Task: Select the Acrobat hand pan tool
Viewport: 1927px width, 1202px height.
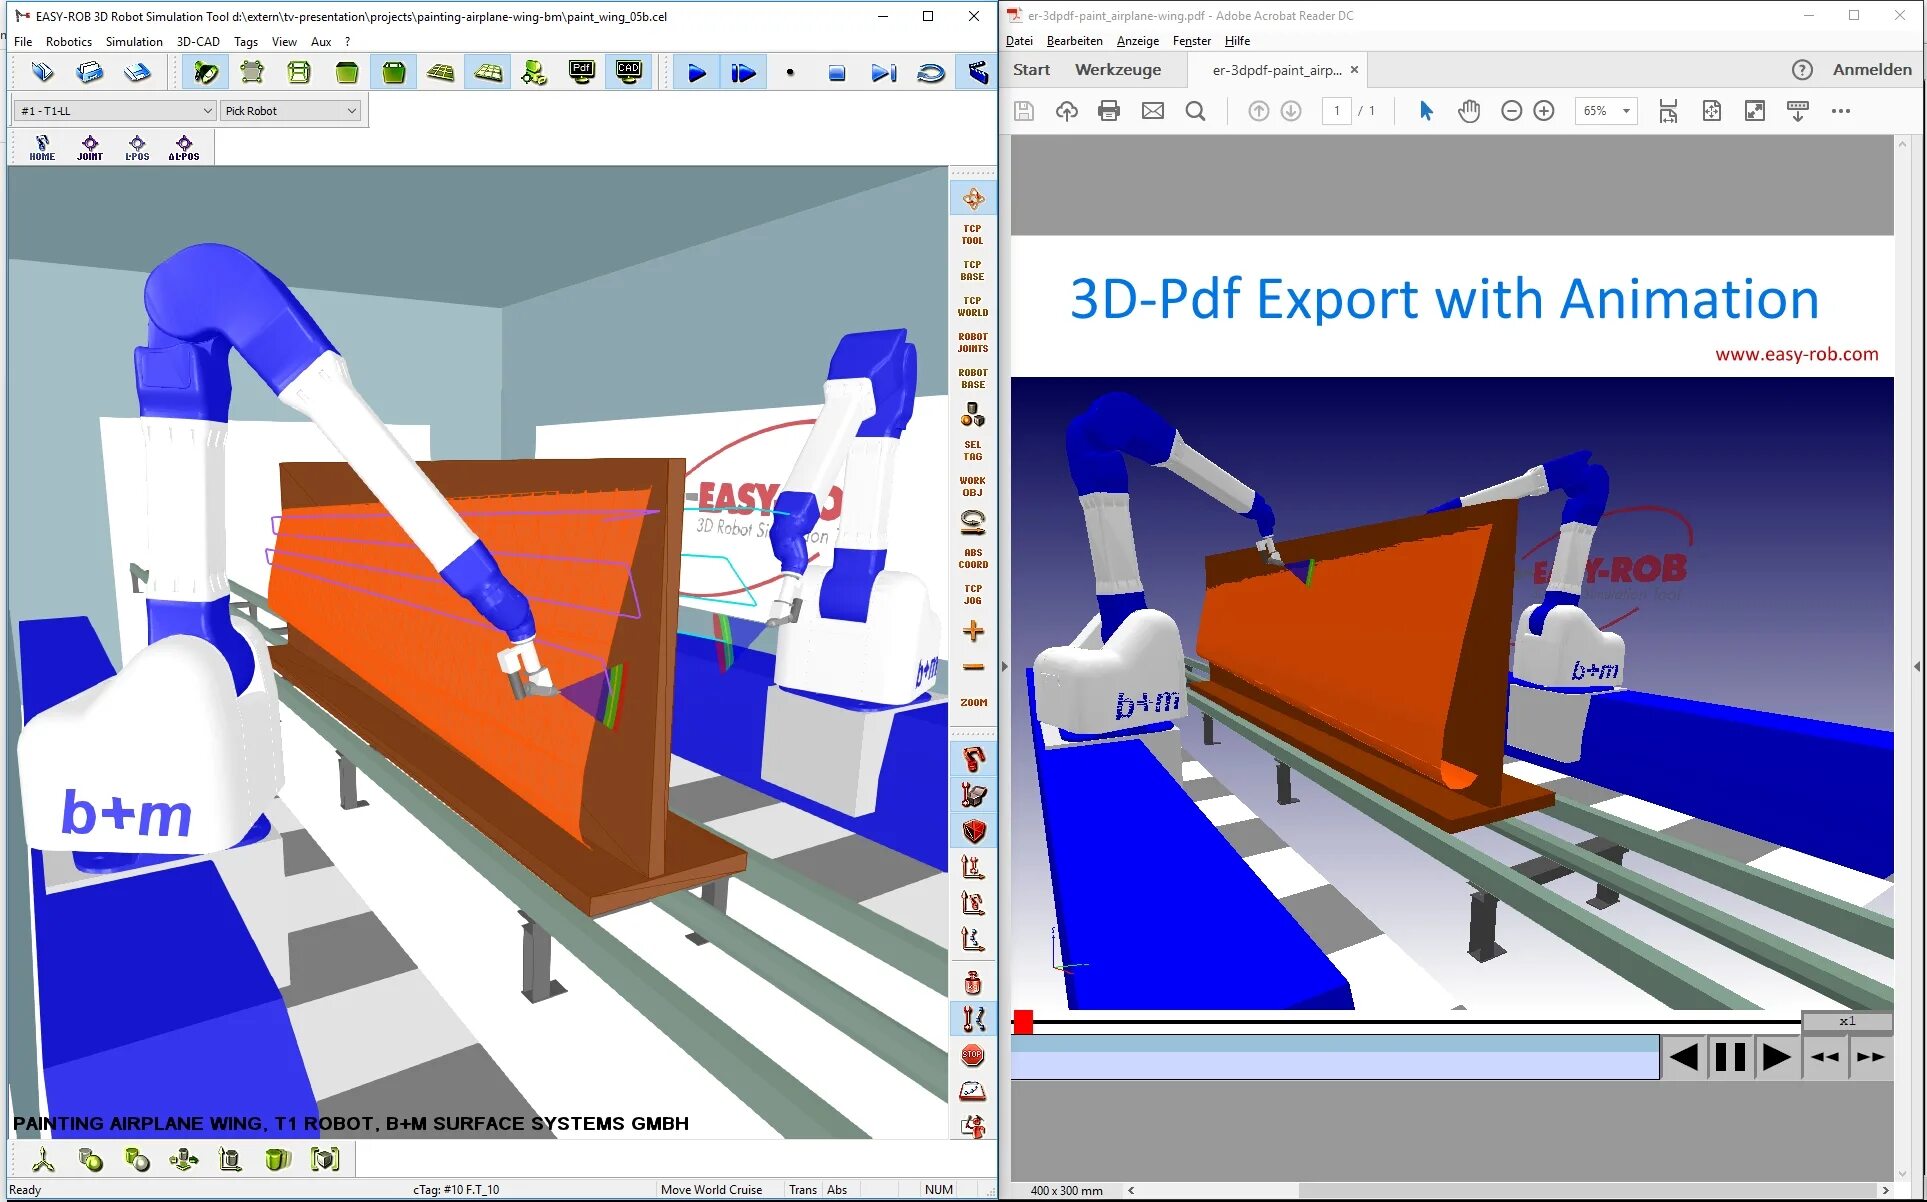Action: point(1468,111)
